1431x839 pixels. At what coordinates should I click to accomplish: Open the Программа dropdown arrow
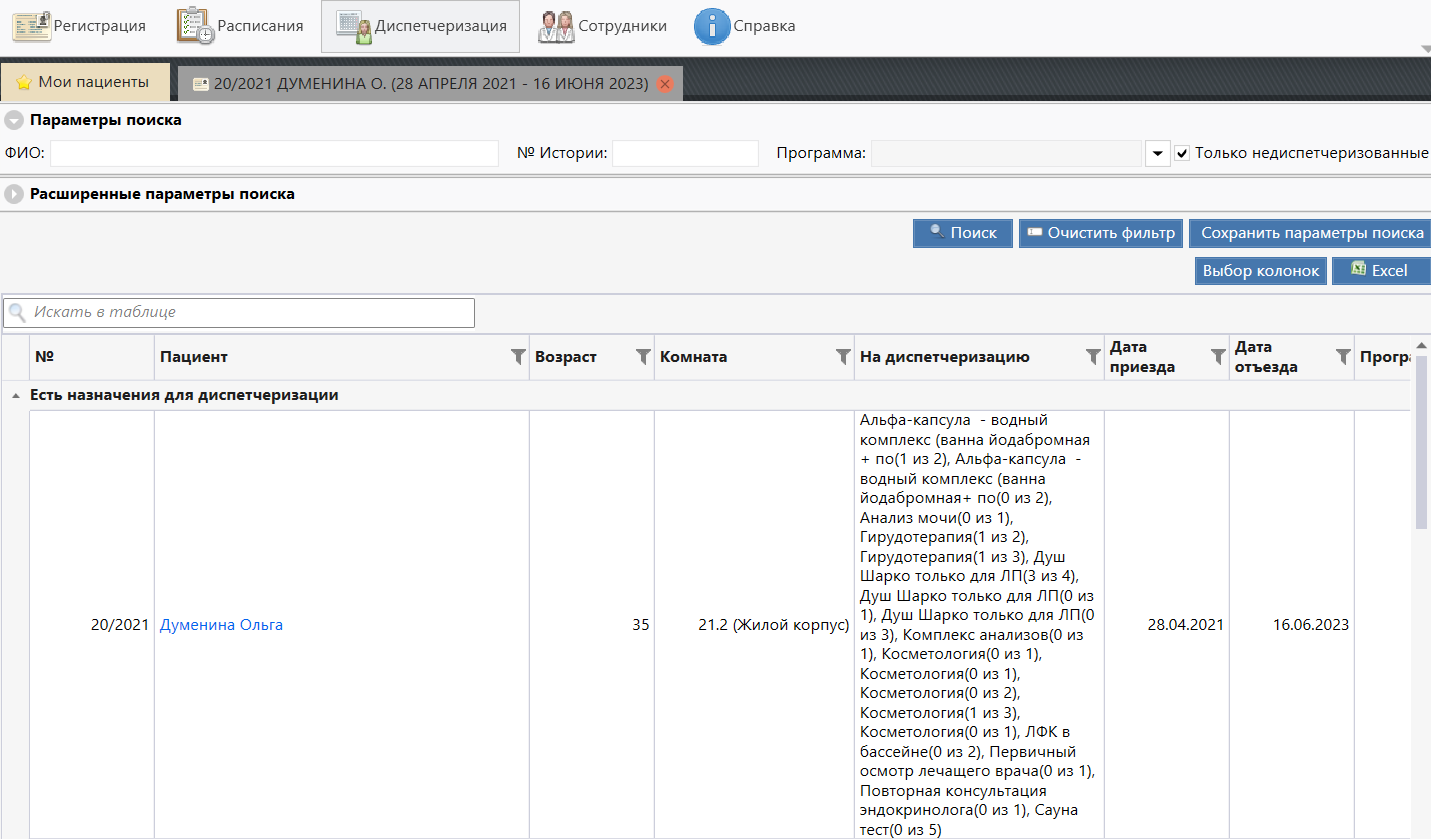pos(1157,153)
